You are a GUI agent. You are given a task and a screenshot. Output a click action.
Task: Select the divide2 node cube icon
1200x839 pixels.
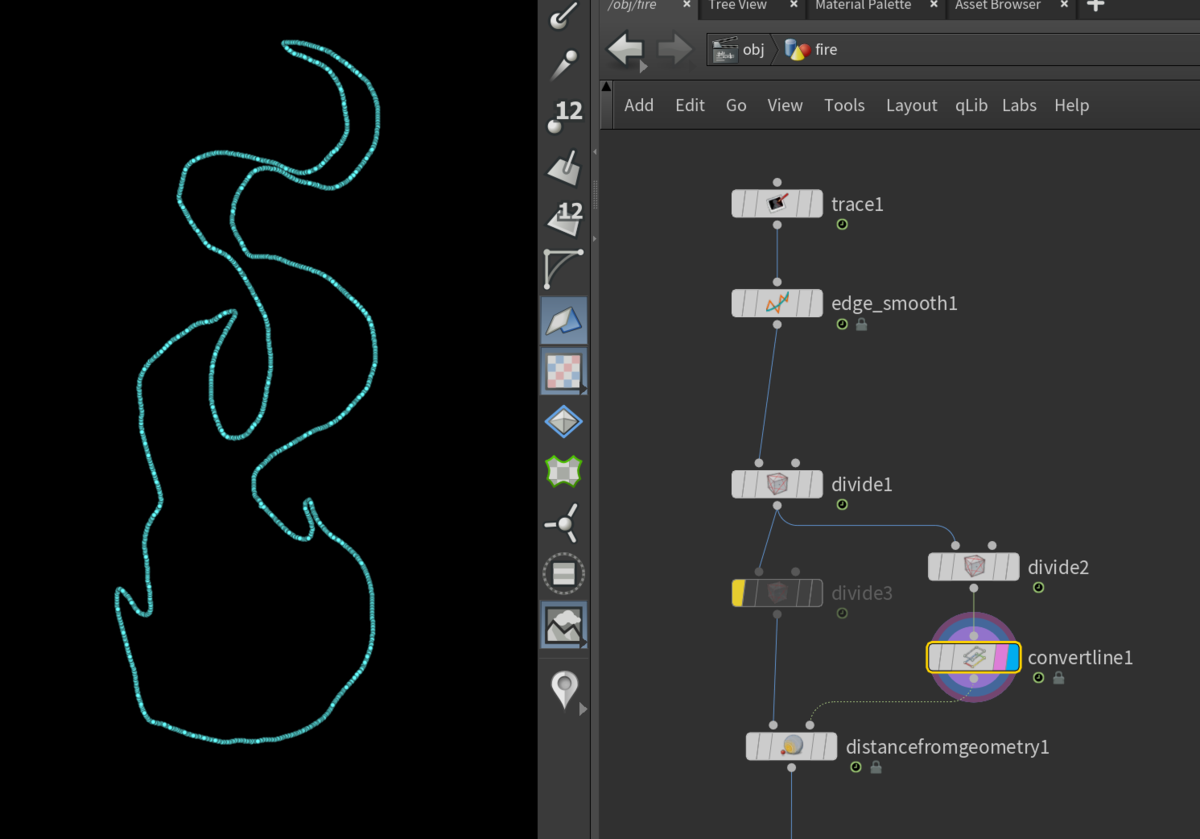(x=973, y=567)
